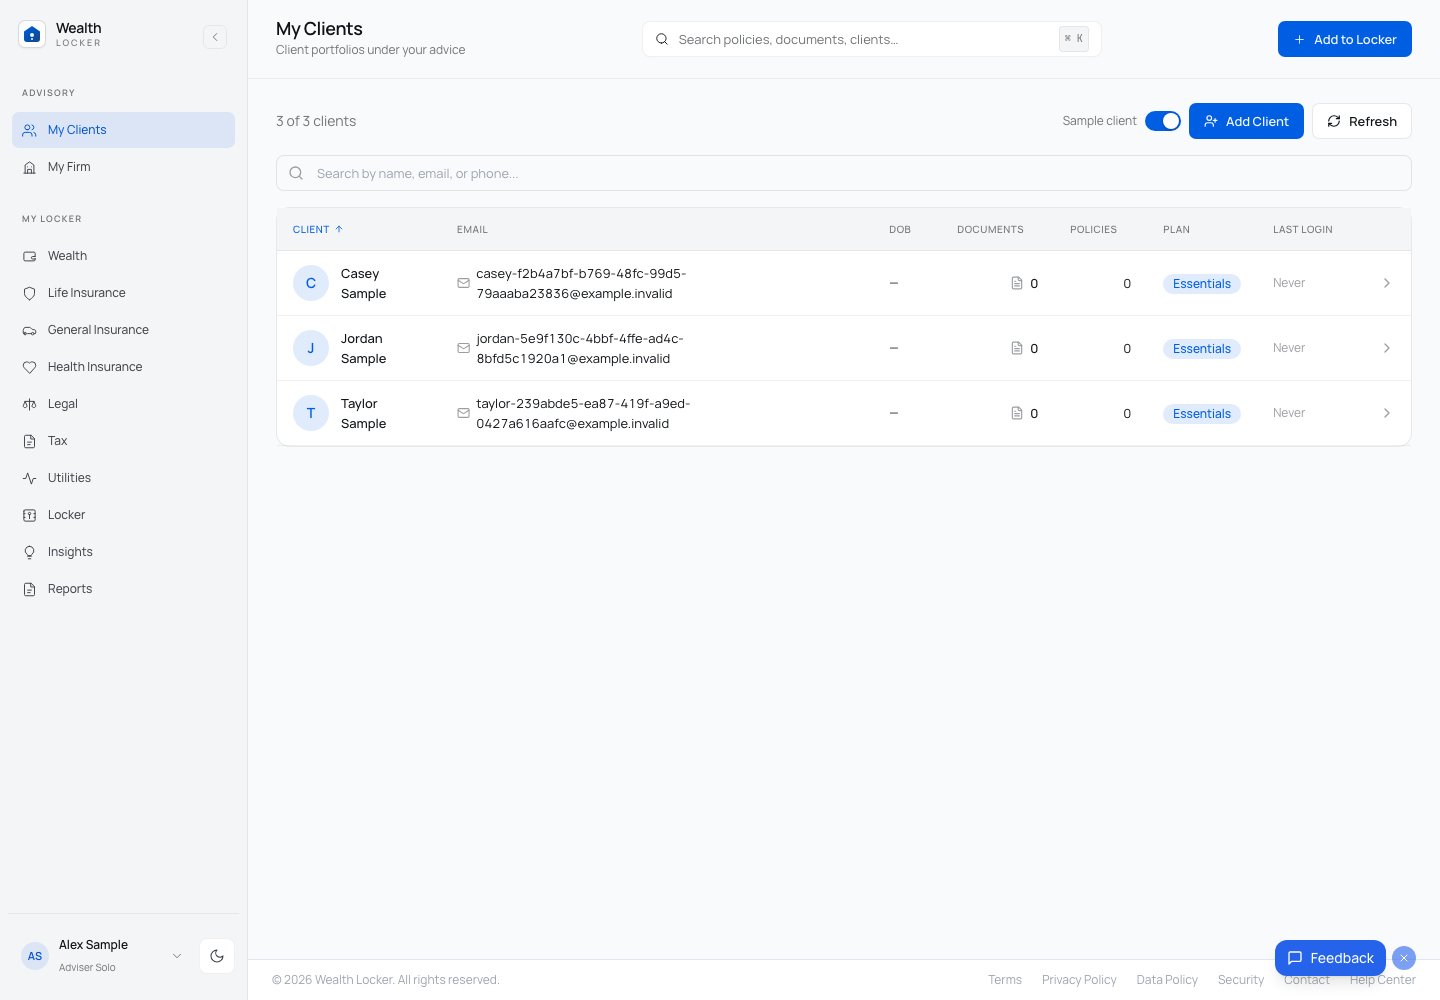Image resolution: width=1440 pixels, height=1000 pixels.
Task: Click the email icon in Jordan Sample's row
Action: coord(464,348)
